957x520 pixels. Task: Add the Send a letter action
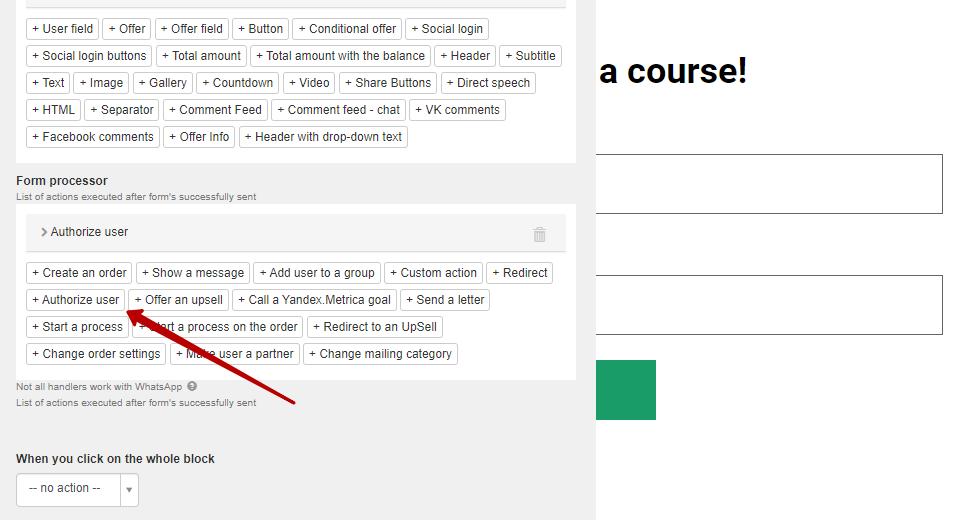pyautogui.click(x=445, y=300)
